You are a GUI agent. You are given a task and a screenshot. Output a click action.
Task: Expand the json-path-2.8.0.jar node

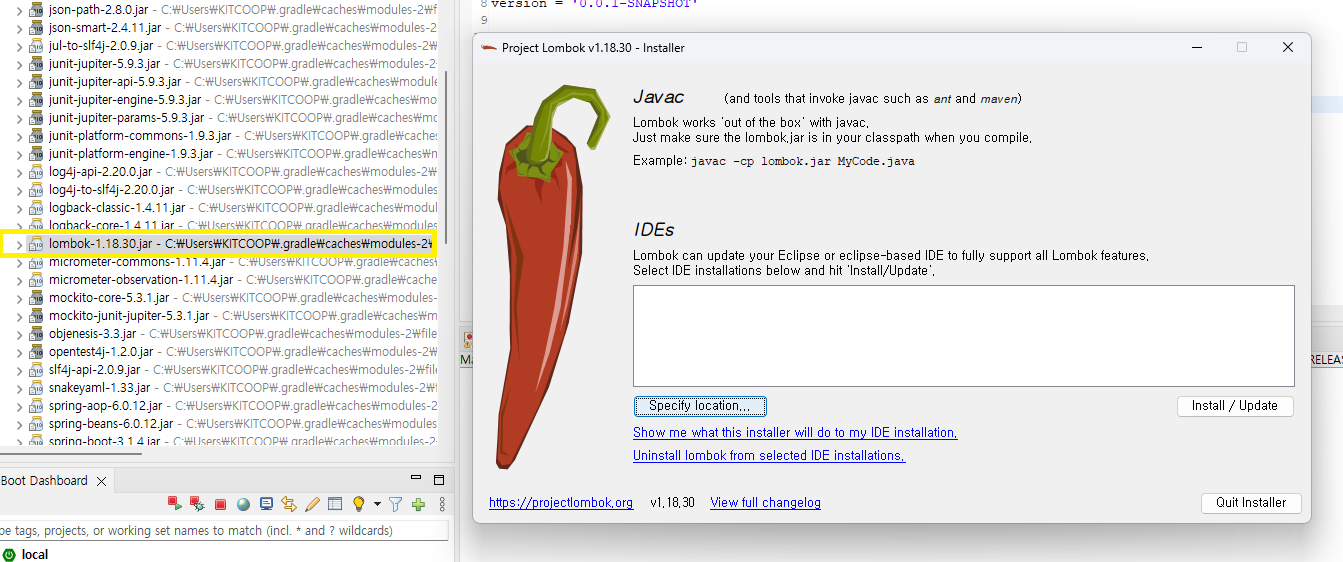click(18, 10)
